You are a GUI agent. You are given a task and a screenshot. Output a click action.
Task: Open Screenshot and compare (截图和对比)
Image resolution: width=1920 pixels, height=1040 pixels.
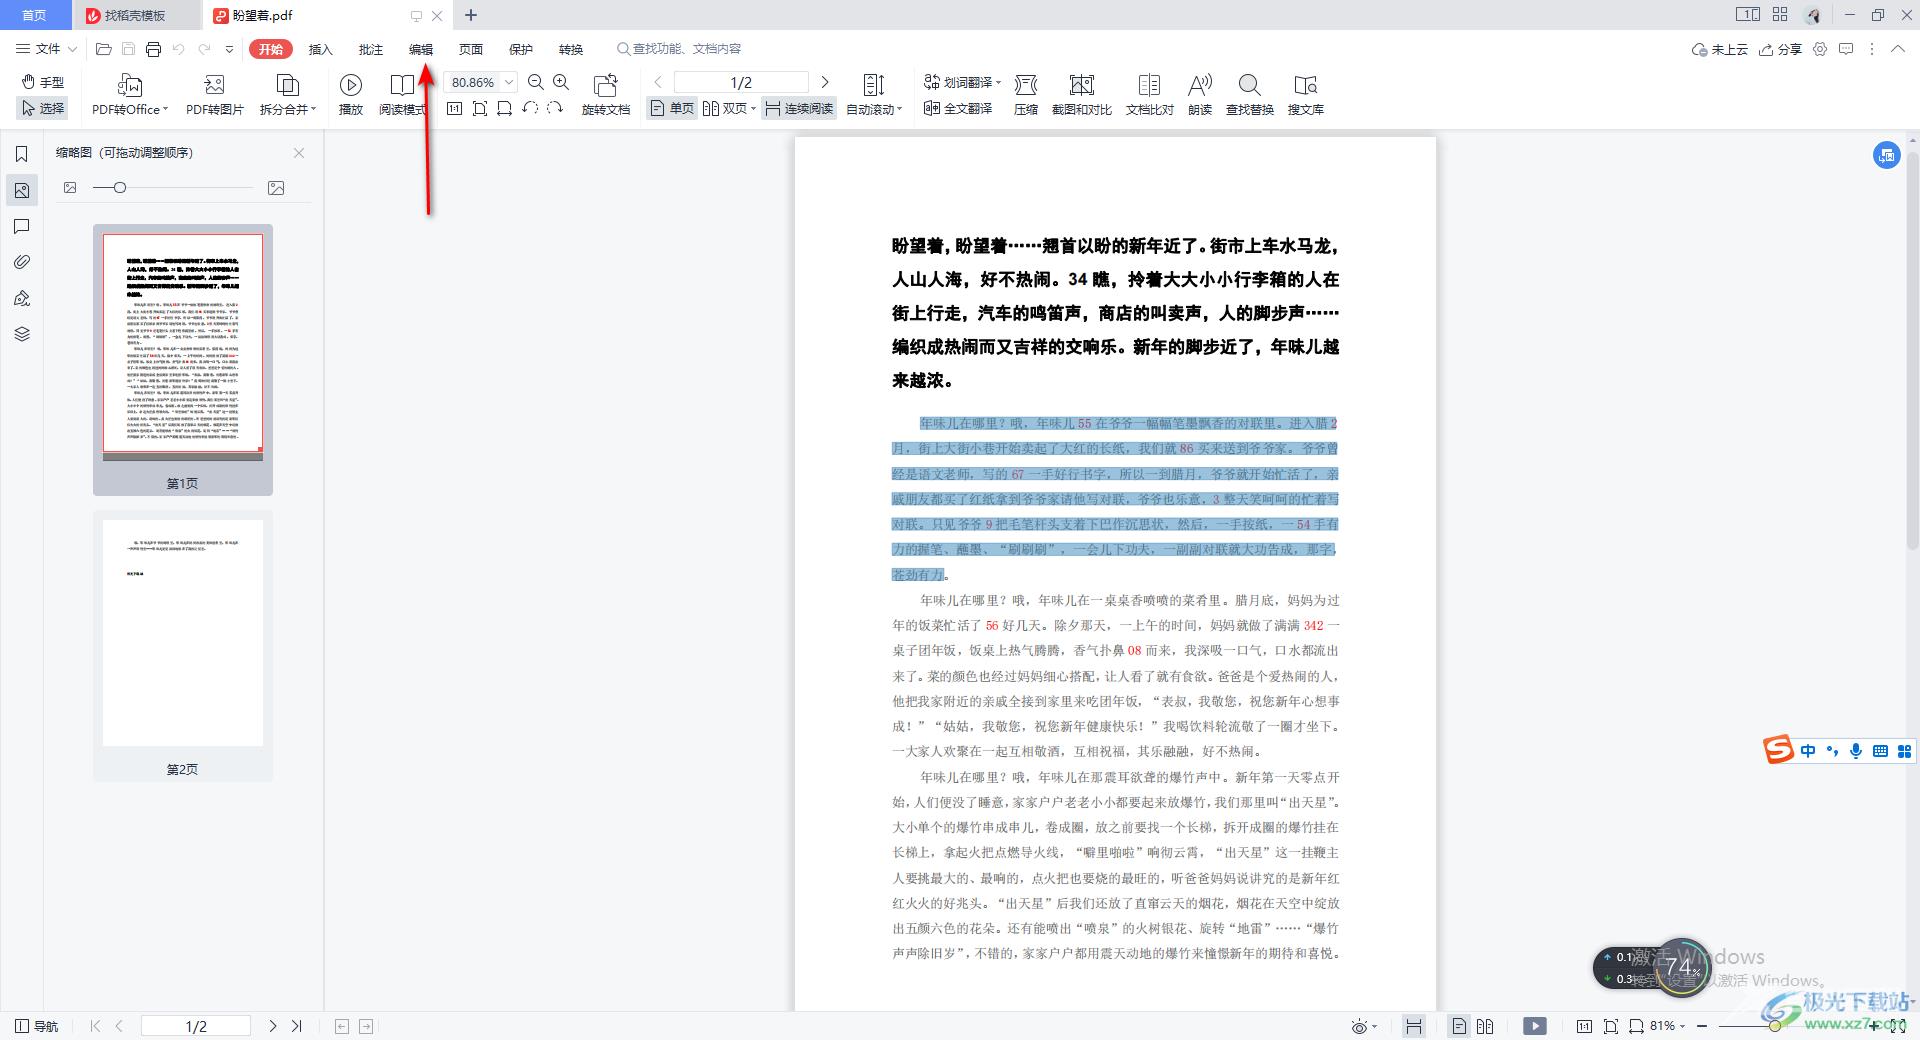click(1081, 95)
